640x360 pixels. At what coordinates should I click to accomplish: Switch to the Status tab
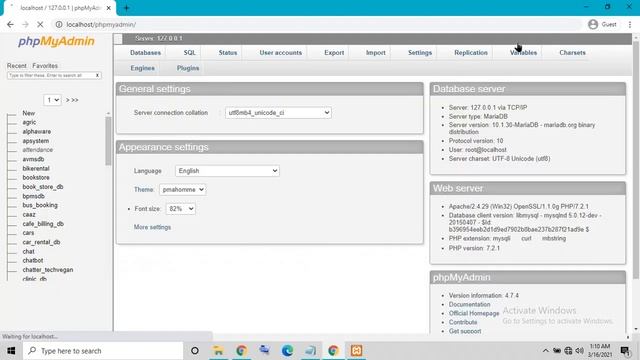click(227, 53)
